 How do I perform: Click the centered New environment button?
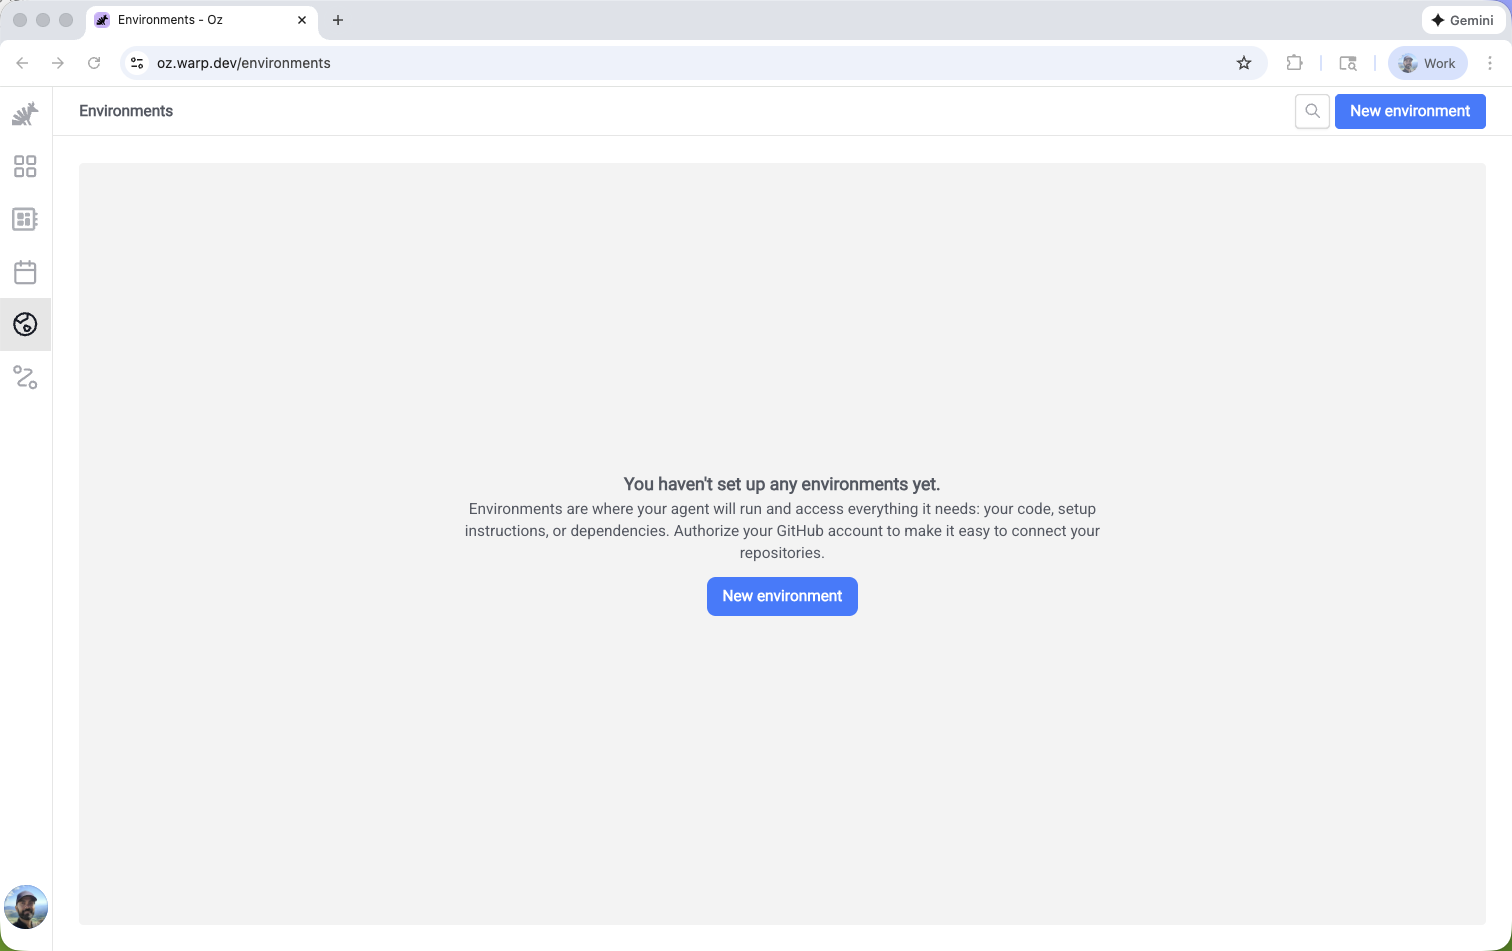pos(782,596)
